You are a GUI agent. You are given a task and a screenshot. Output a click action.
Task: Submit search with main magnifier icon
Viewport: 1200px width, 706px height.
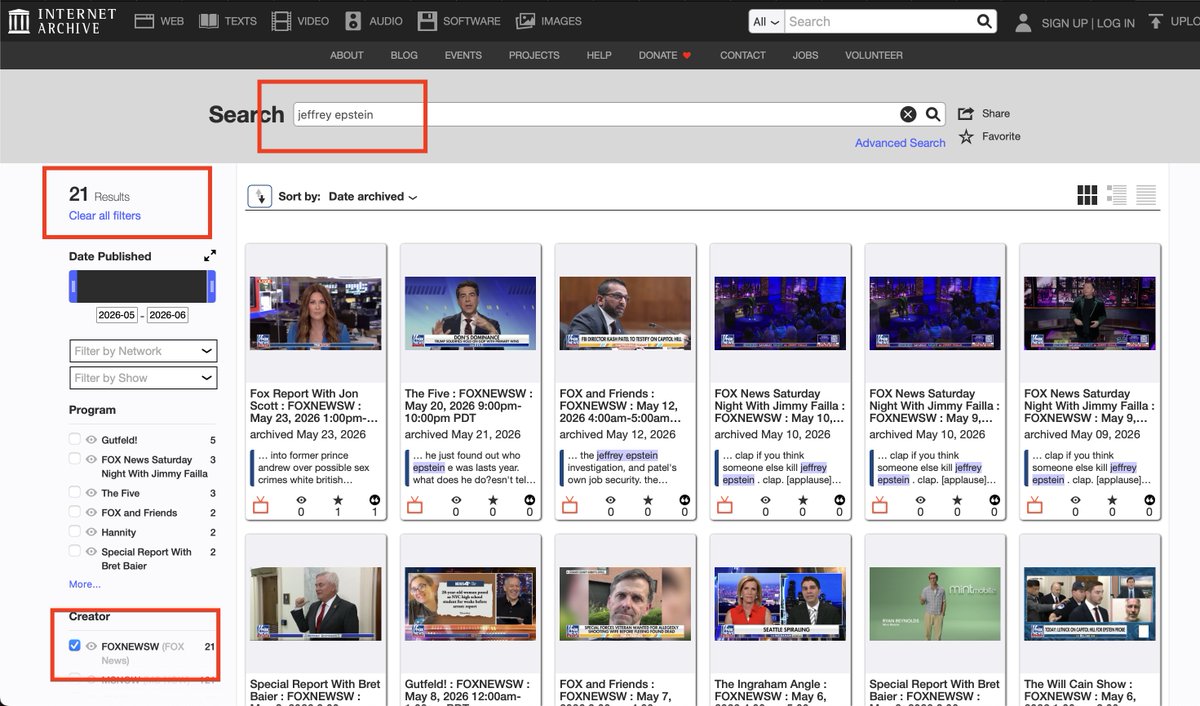[x=932, y=114]
